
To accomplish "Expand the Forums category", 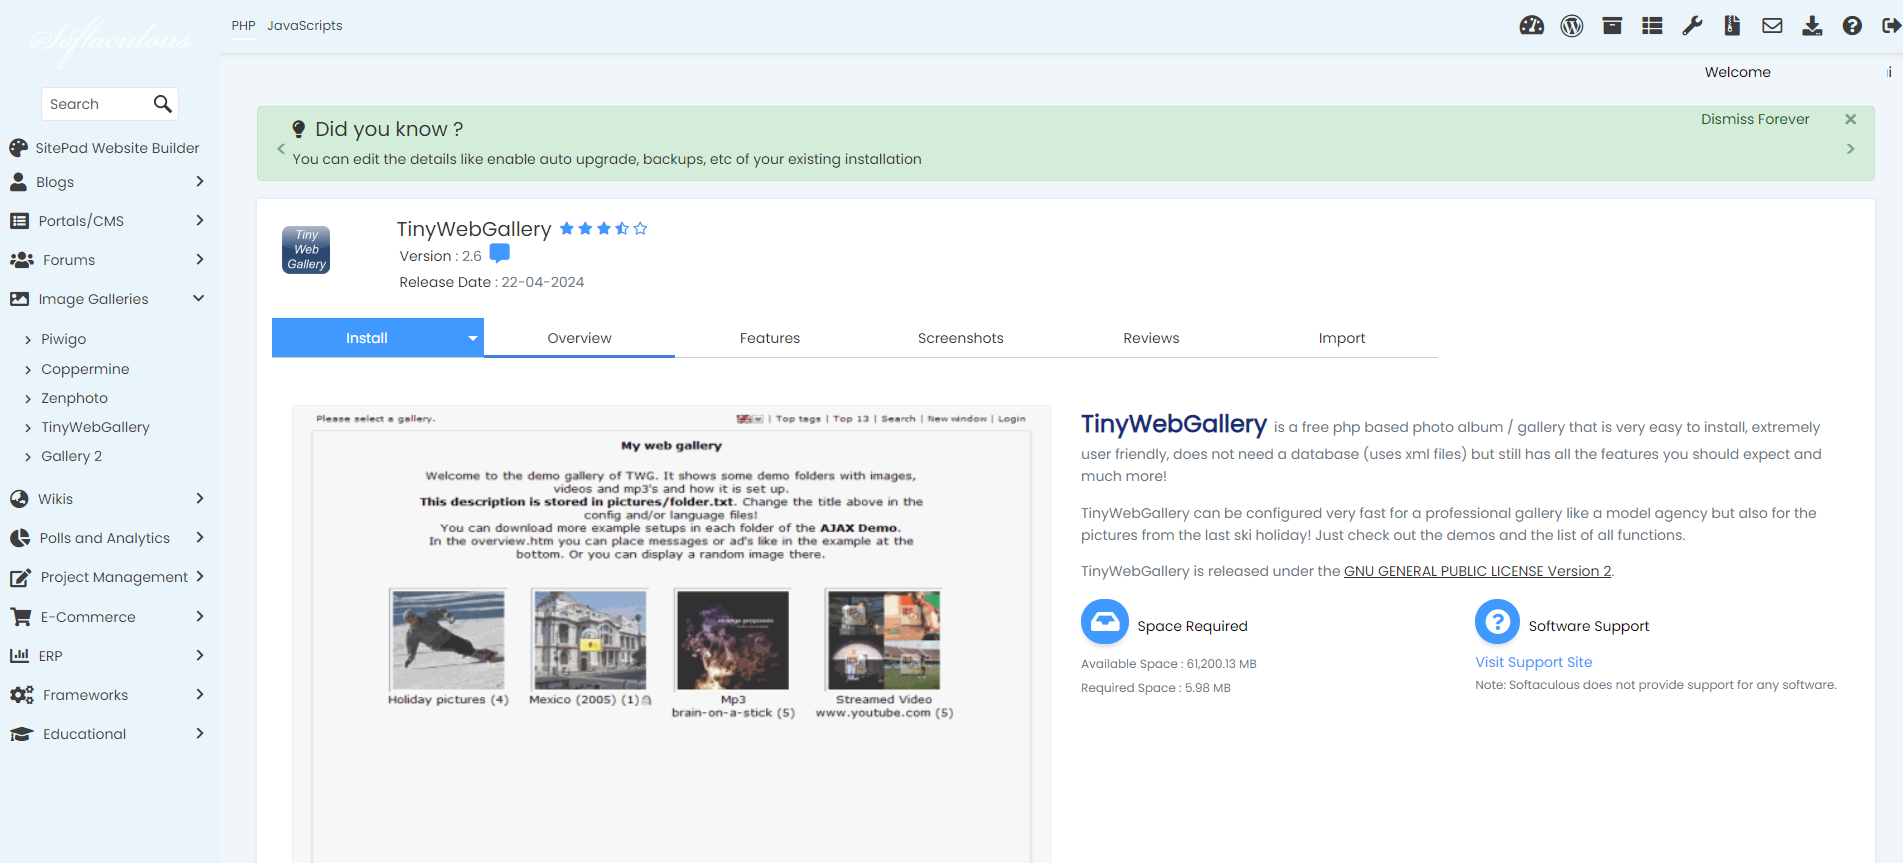I will (200, 259).
